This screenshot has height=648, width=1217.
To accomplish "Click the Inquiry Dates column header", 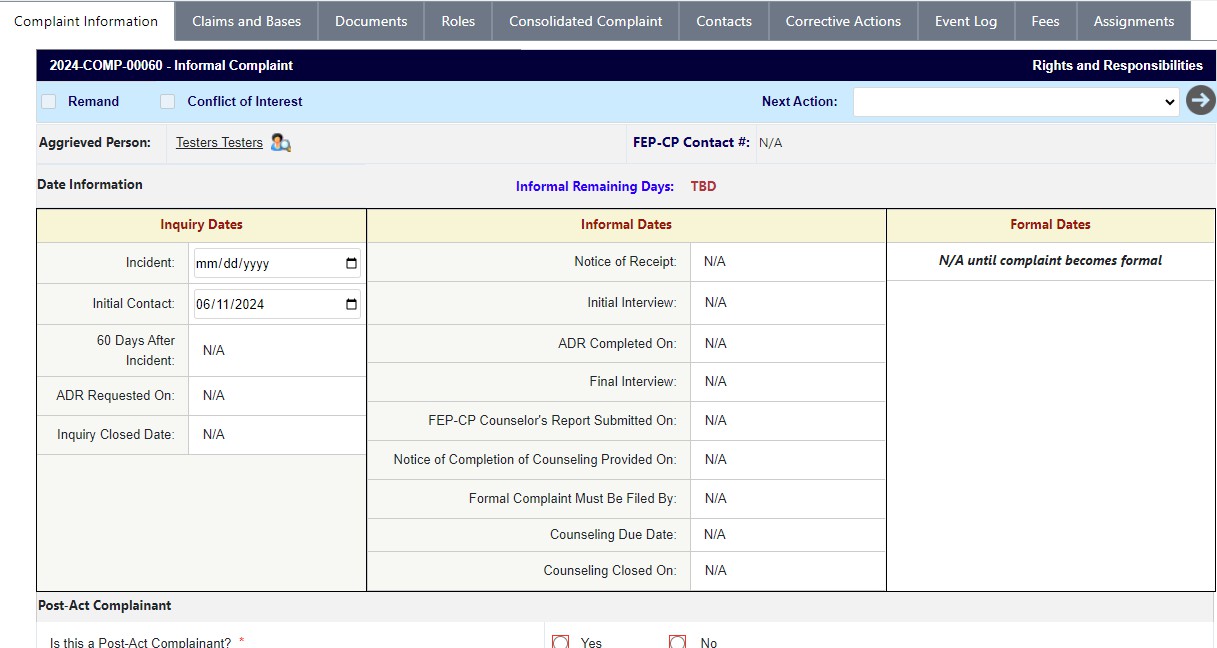I will pos(201,225).
